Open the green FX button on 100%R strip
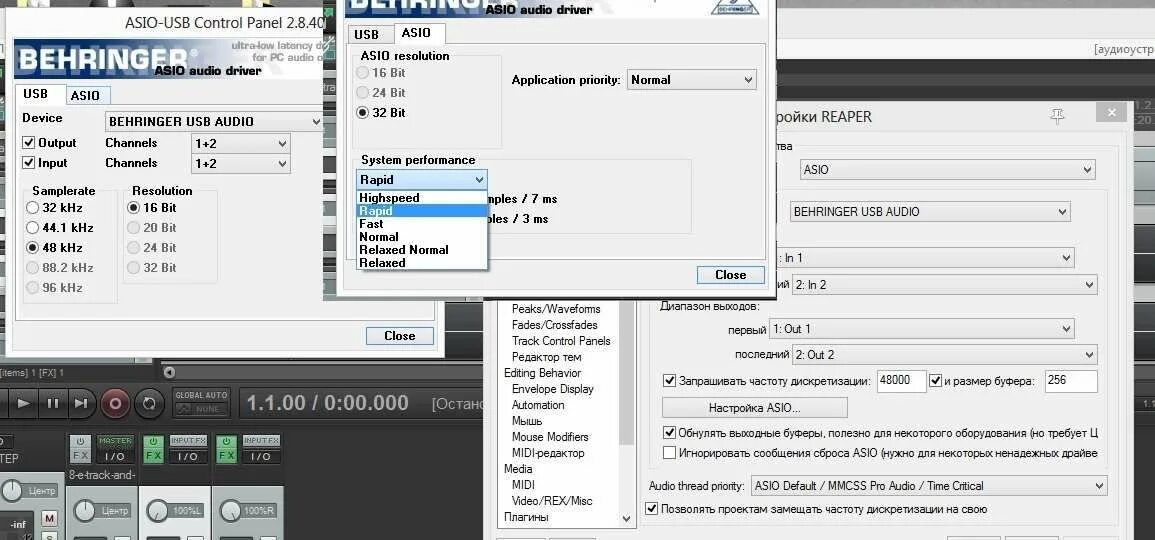Viewport: 1155px width, 540px height. pos(226,456)
